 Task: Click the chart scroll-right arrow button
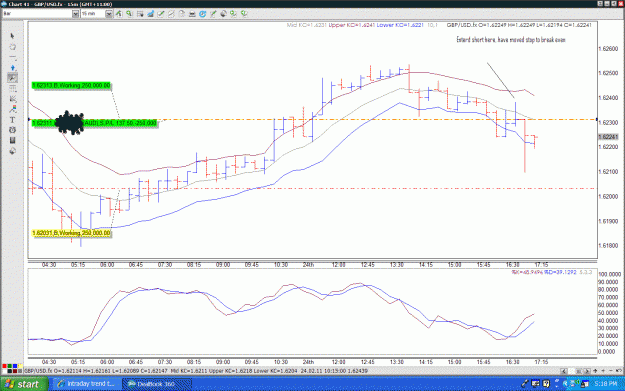(x=587, y=371)
